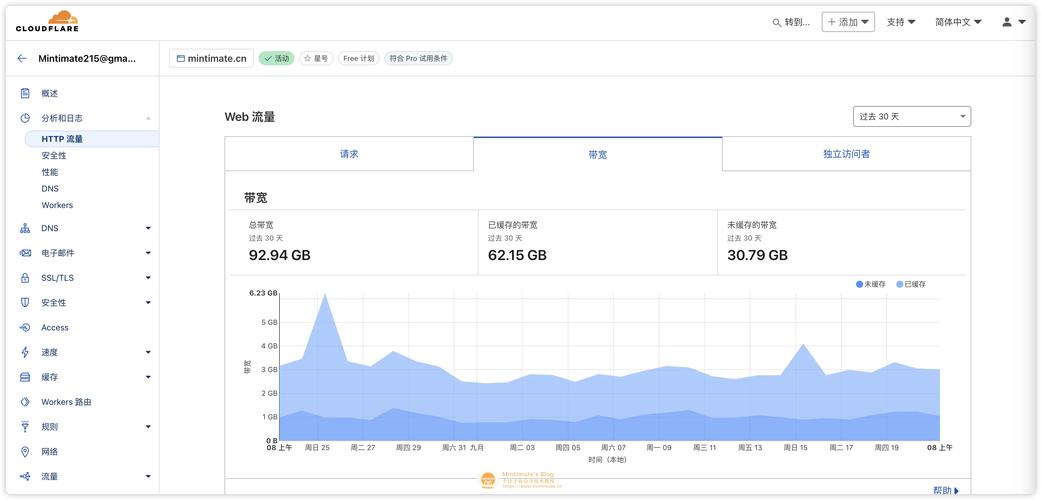Expand the DNS sidebar section arrow
The width and height of the screenshot is (1041, 500).
(148, 228)
